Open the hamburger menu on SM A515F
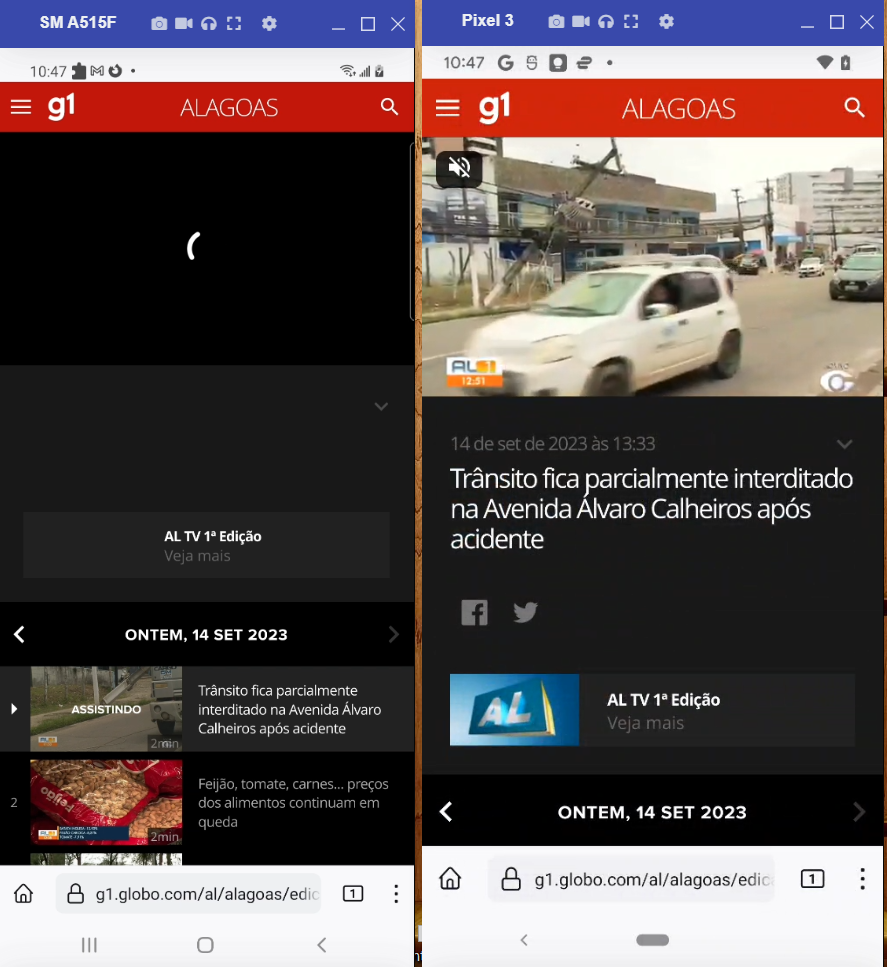887x967 pixels. (x=21, y=107)
